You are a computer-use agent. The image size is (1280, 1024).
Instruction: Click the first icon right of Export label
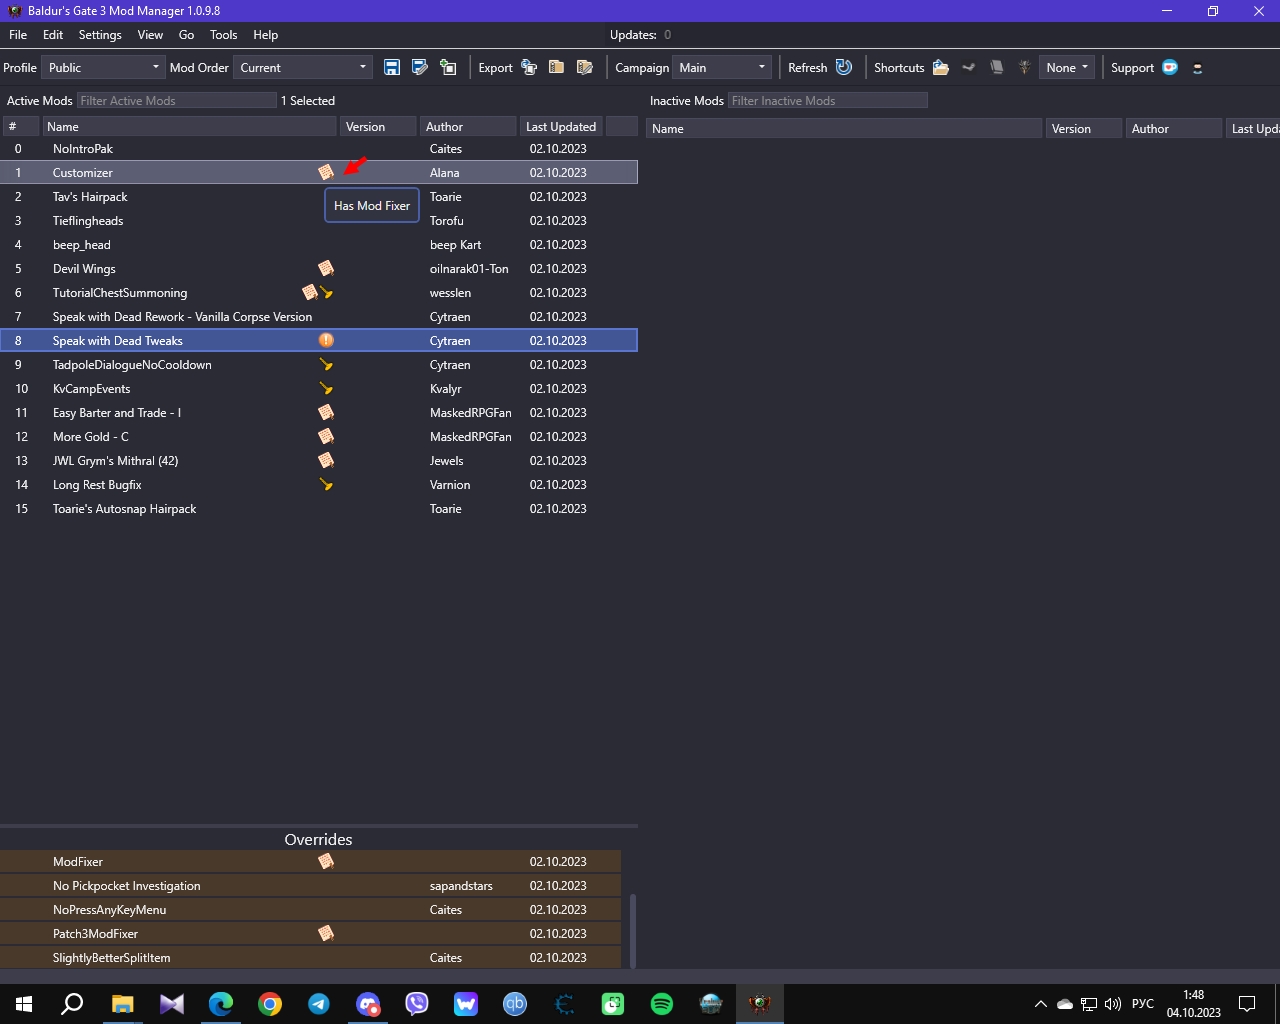point(529,67)
